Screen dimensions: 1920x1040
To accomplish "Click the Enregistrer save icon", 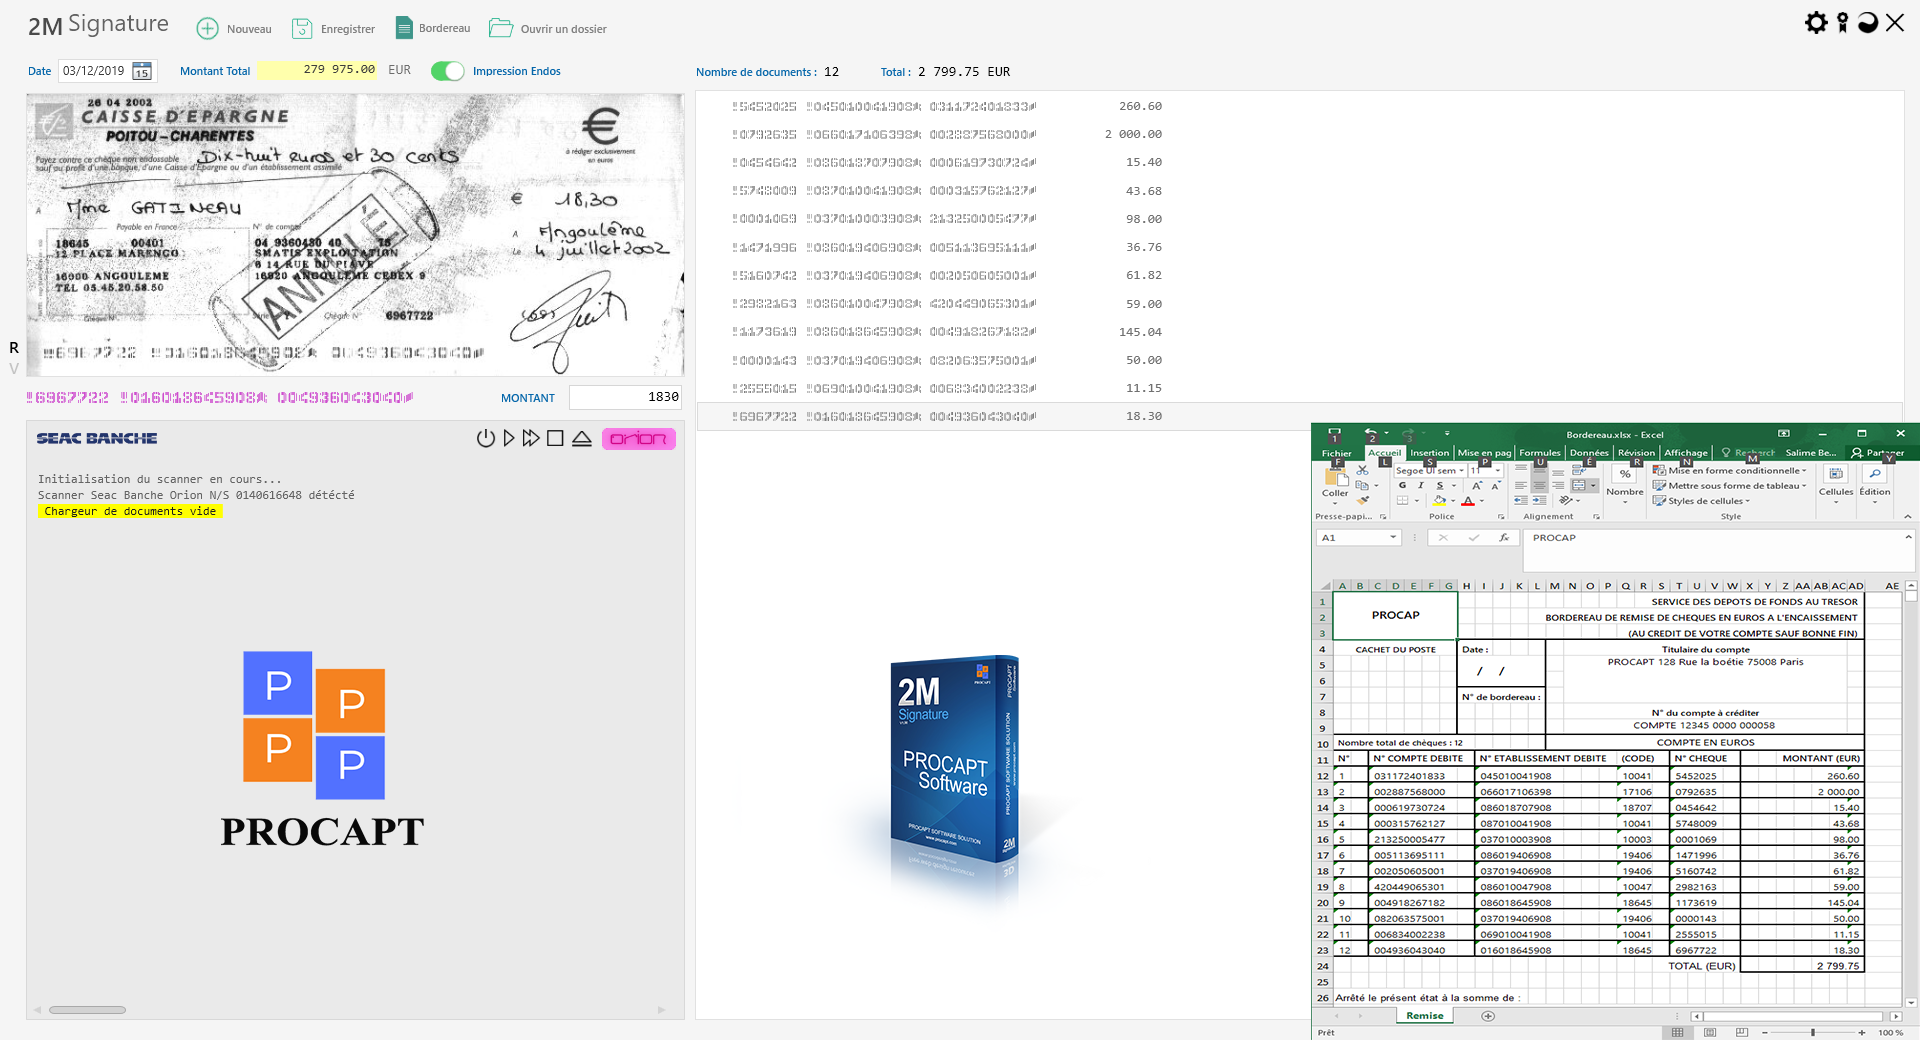I will pyautogui.click(x=302, y=29).
